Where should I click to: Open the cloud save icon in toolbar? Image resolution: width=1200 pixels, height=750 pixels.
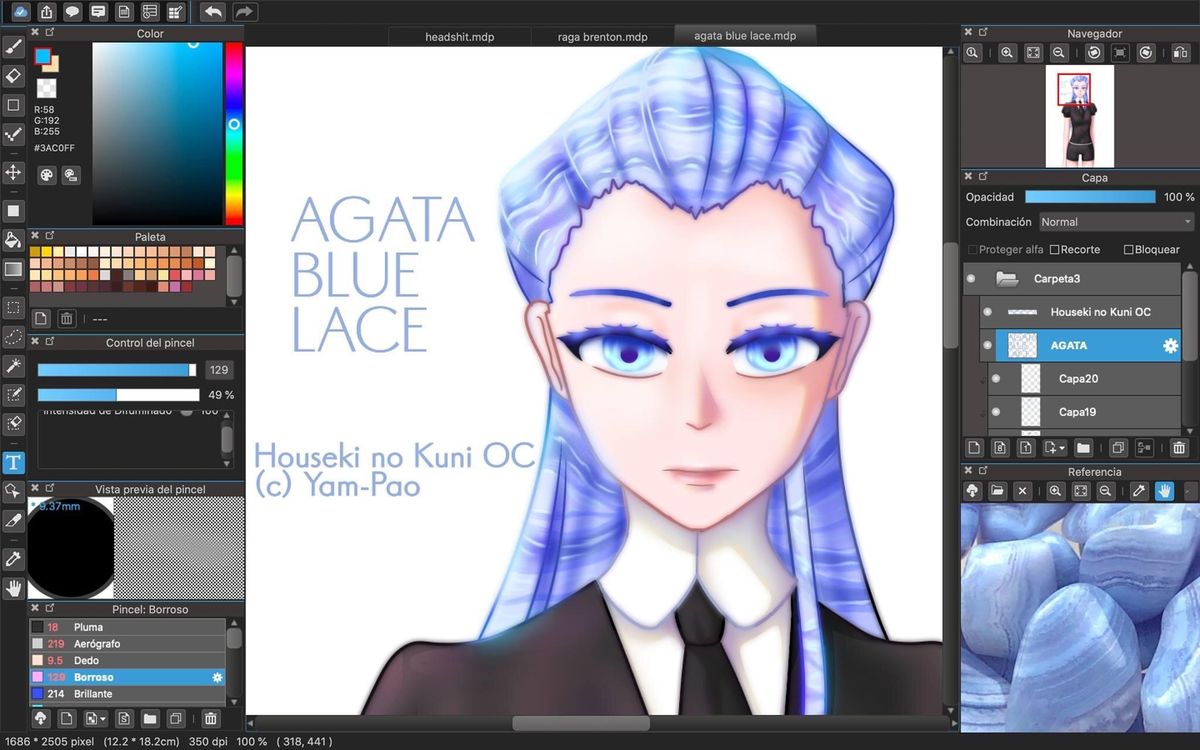coord(20,12)
